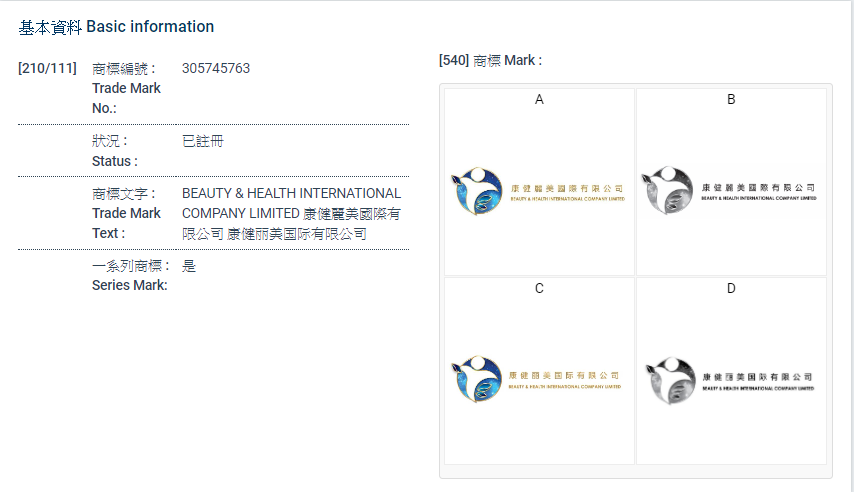Click the letter B label above second mark
The image size is (854, 492).
pos(731,99)
